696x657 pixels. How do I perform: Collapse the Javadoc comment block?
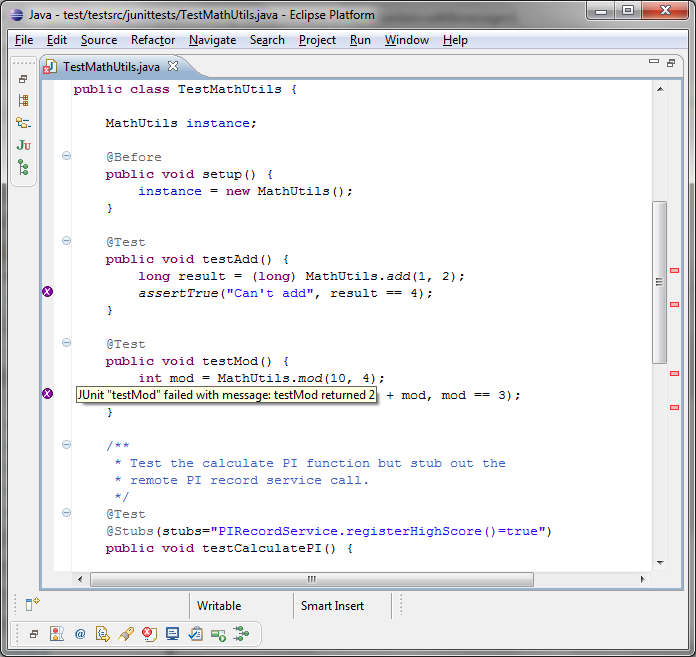point(66,445)
